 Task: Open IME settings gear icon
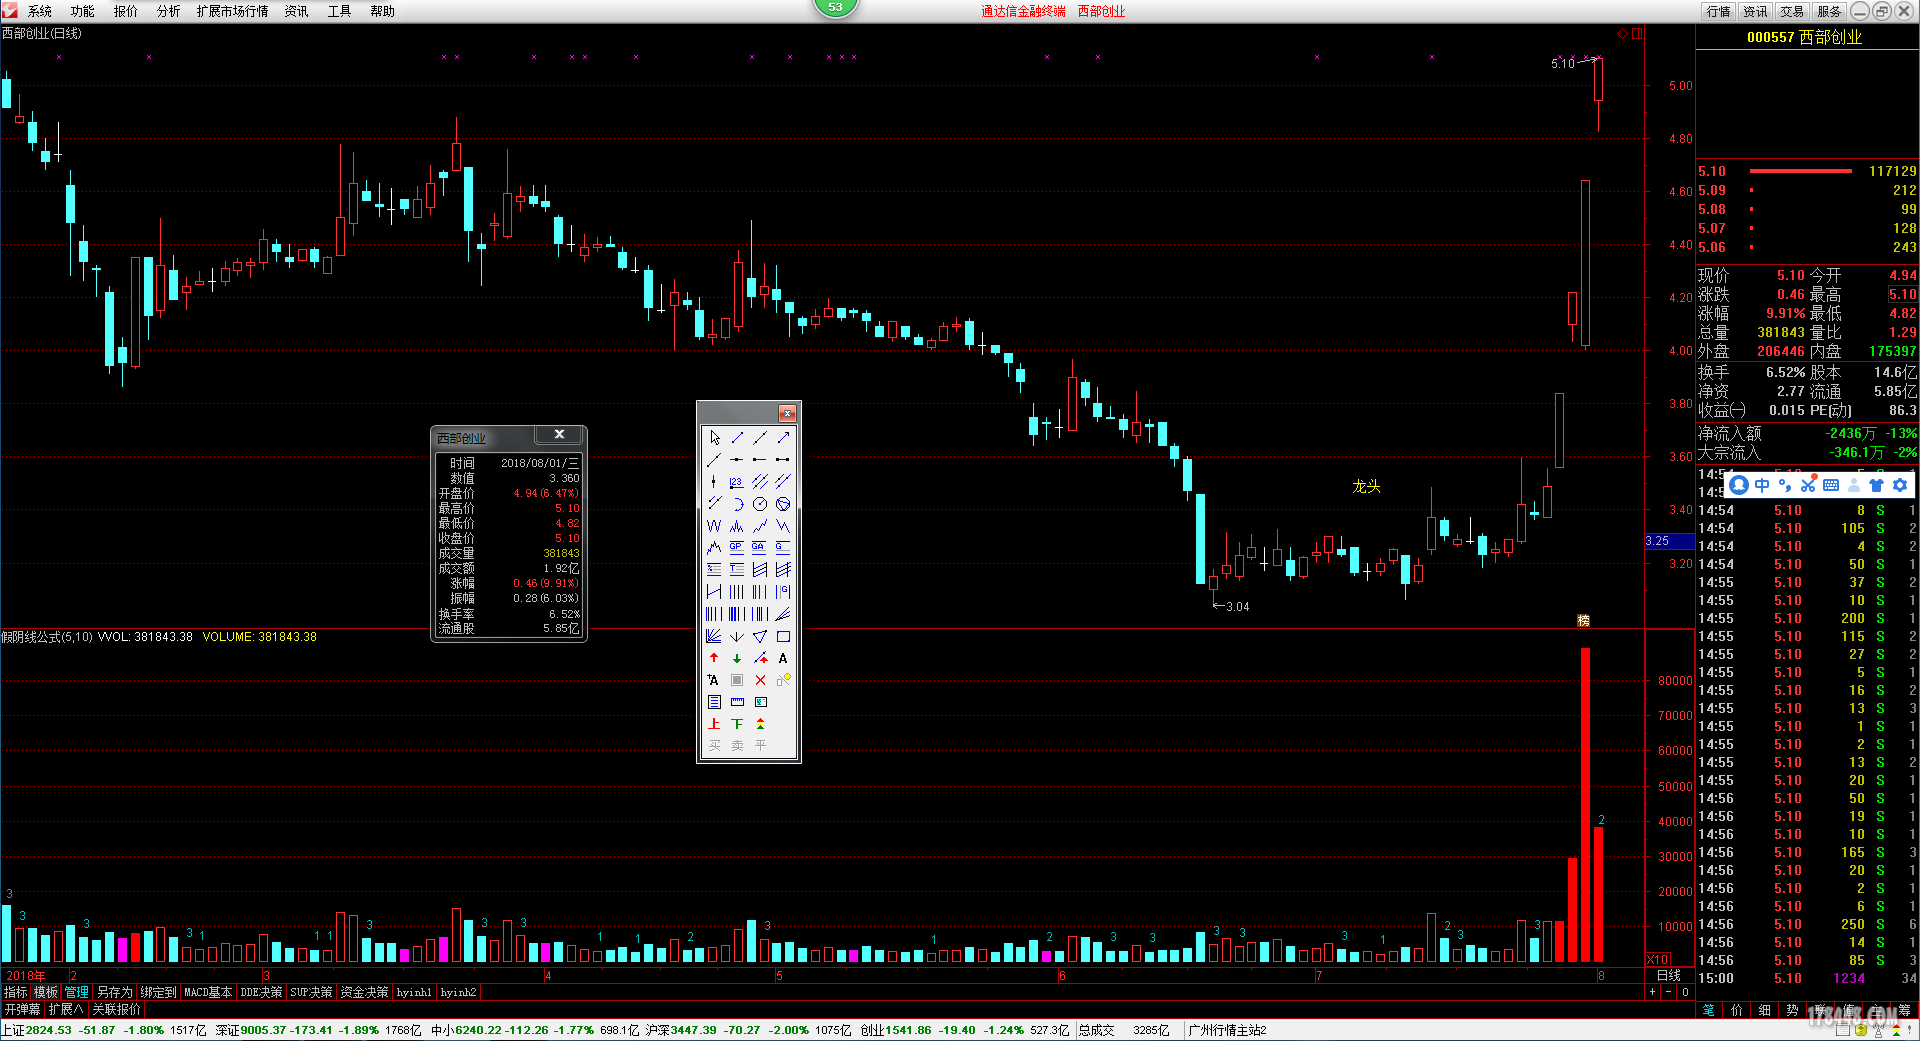click(1900, 485)
